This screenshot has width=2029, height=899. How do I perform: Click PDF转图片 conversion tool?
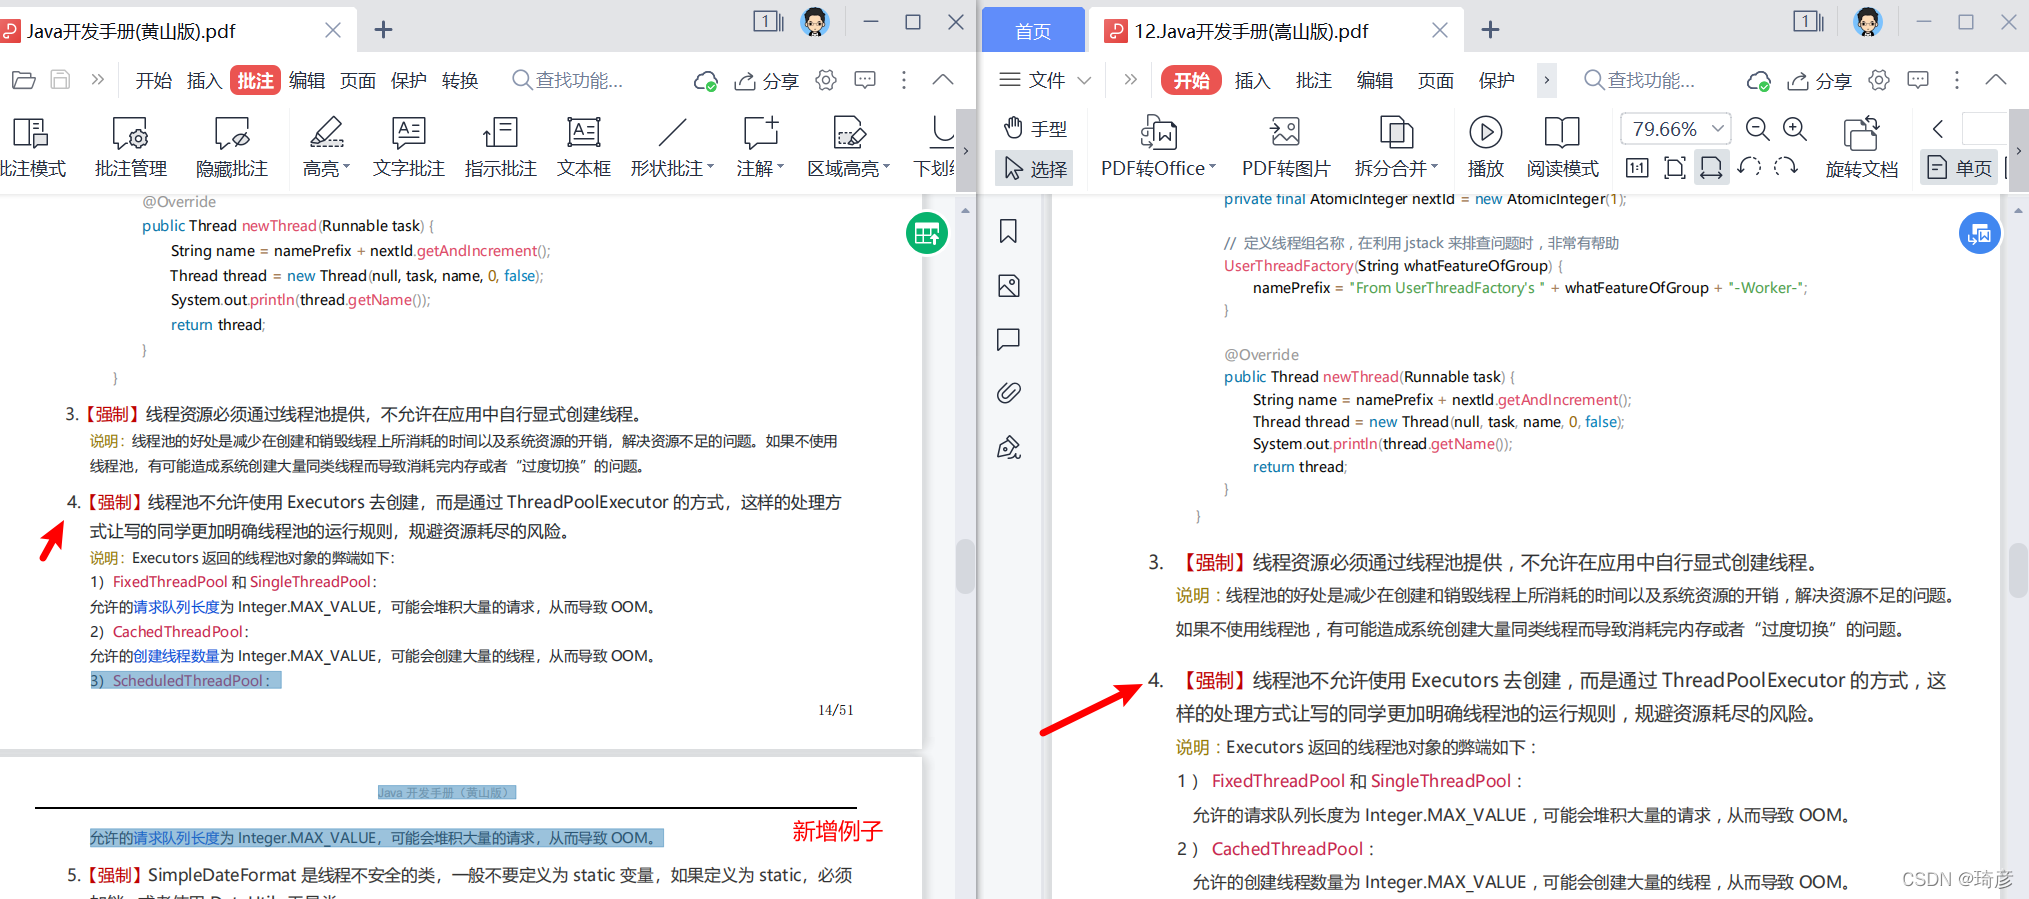1286,147
